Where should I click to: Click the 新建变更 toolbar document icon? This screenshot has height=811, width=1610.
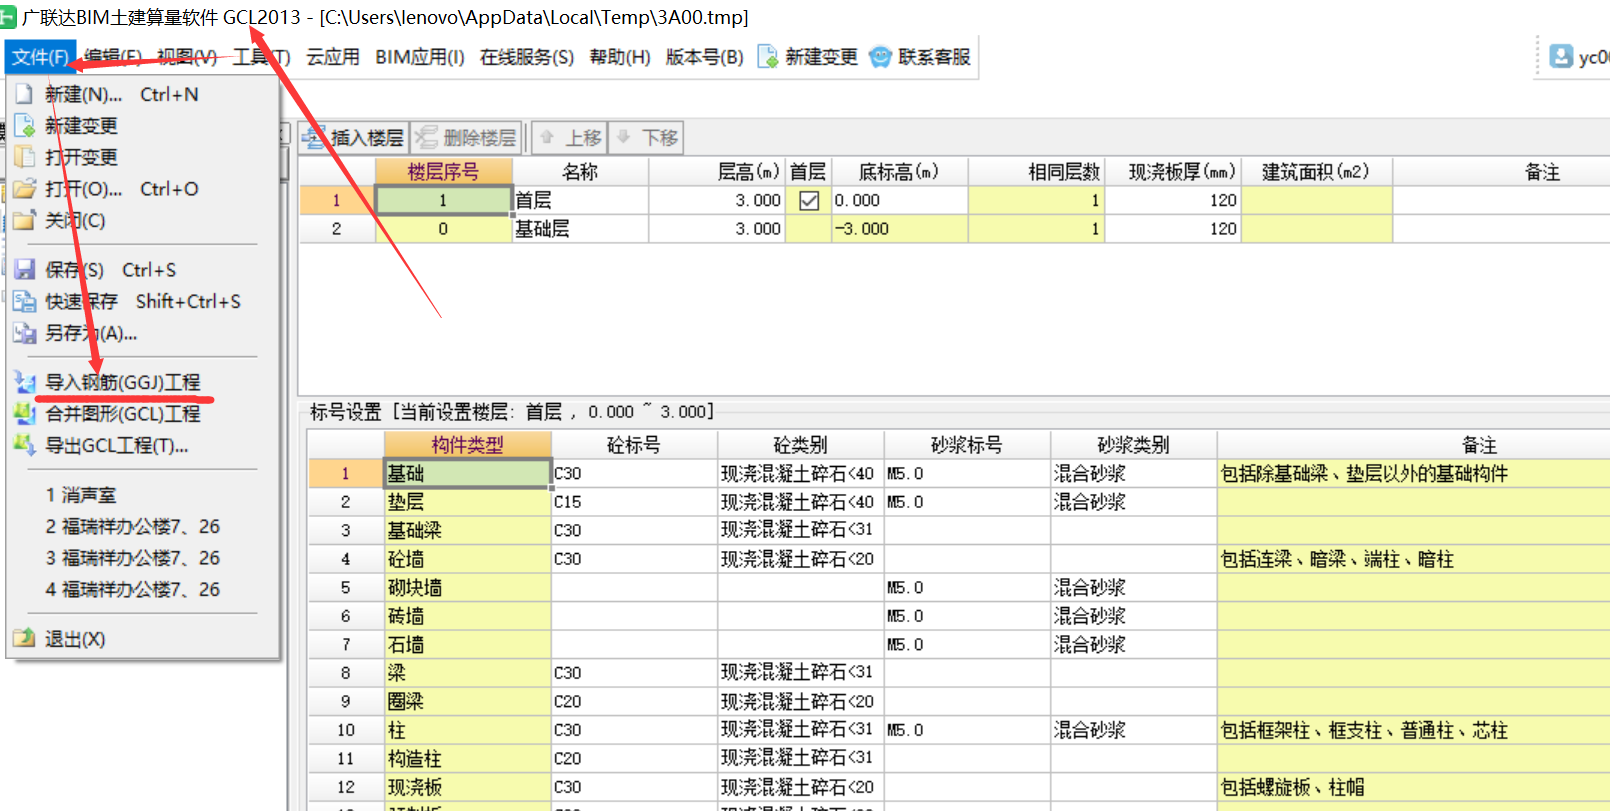[x=768, y=57]
